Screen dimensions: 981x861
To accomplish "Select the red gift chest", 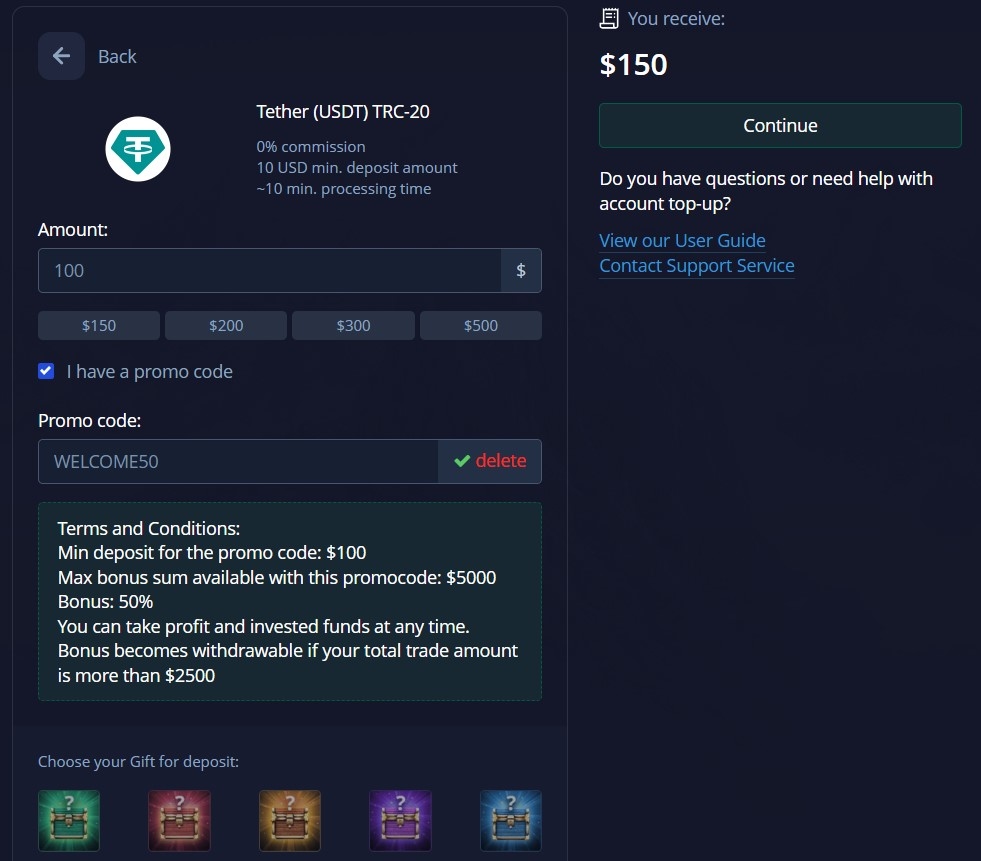I will click(x=179, y=820).
